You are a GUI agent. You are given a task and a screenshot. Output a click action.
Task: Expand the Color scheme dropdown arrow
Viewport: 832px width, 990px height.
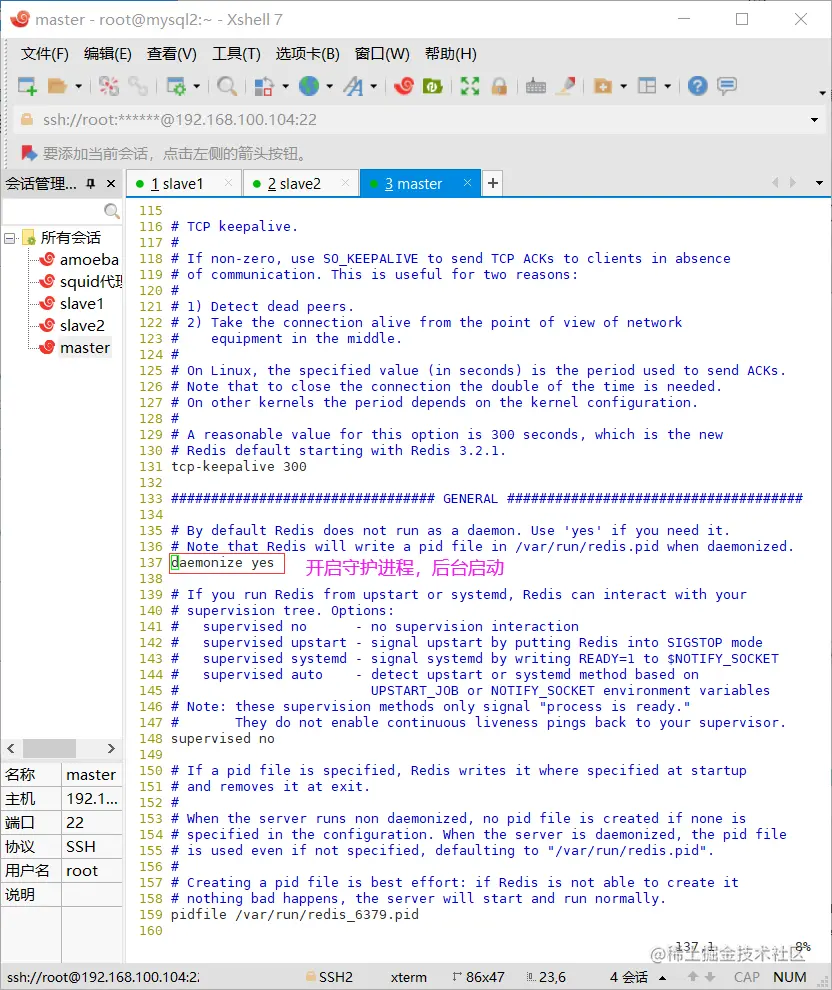[285, 86]
